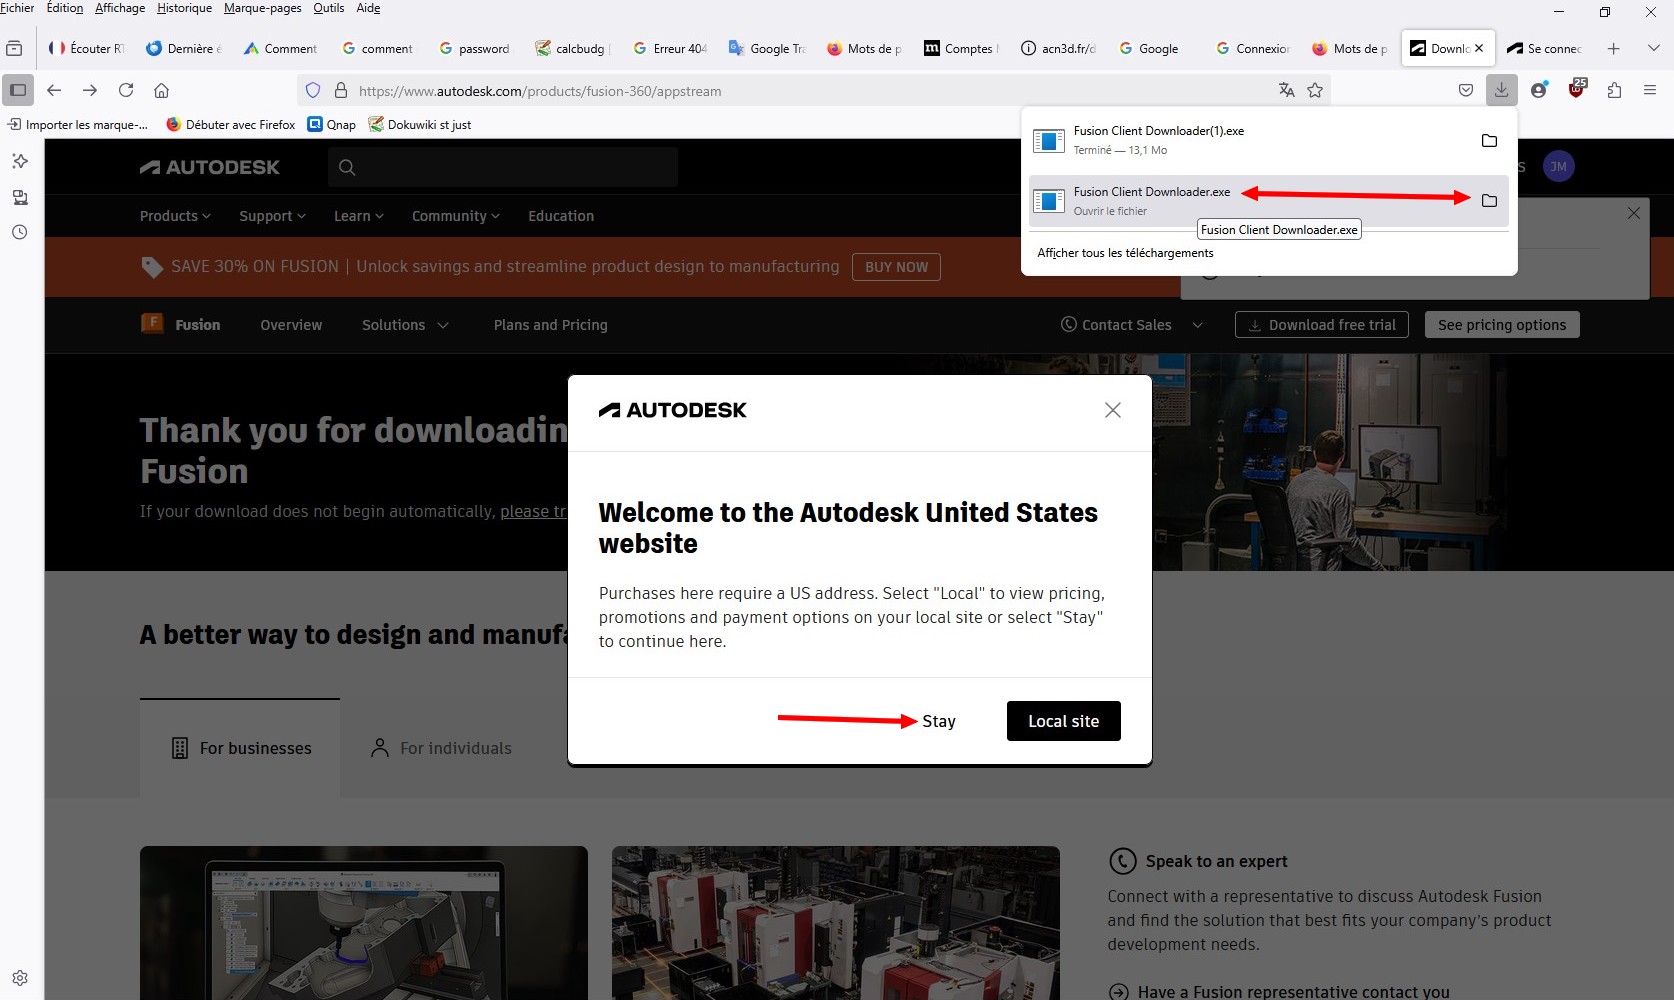Click the history clock icon in sidebar

tap(19, 232)
